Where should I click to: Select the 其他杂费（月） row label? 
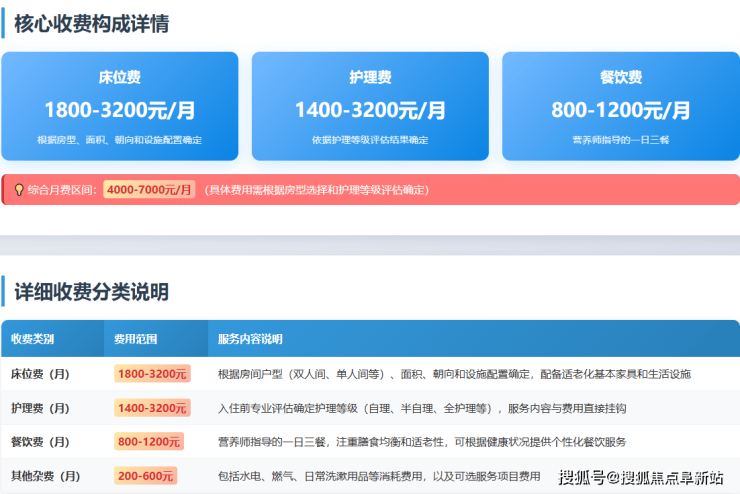[x=45, y=476]
